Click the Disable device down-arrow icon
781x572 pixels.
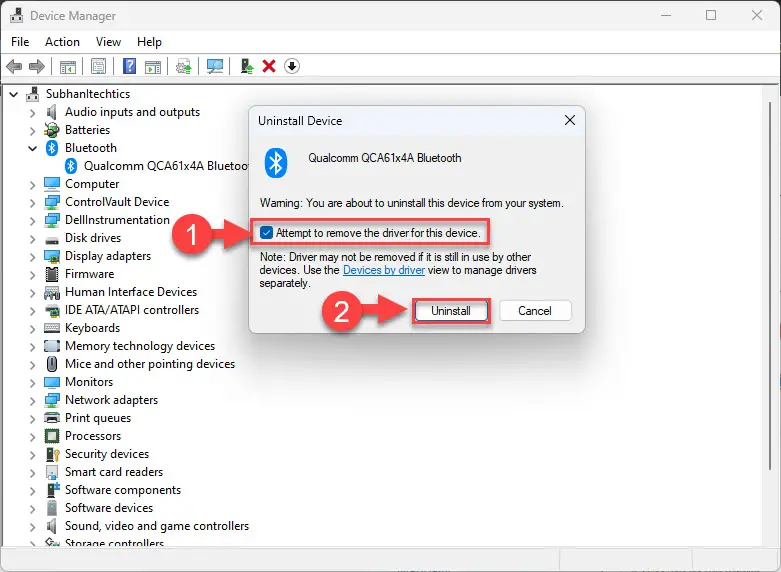[292, 66]
